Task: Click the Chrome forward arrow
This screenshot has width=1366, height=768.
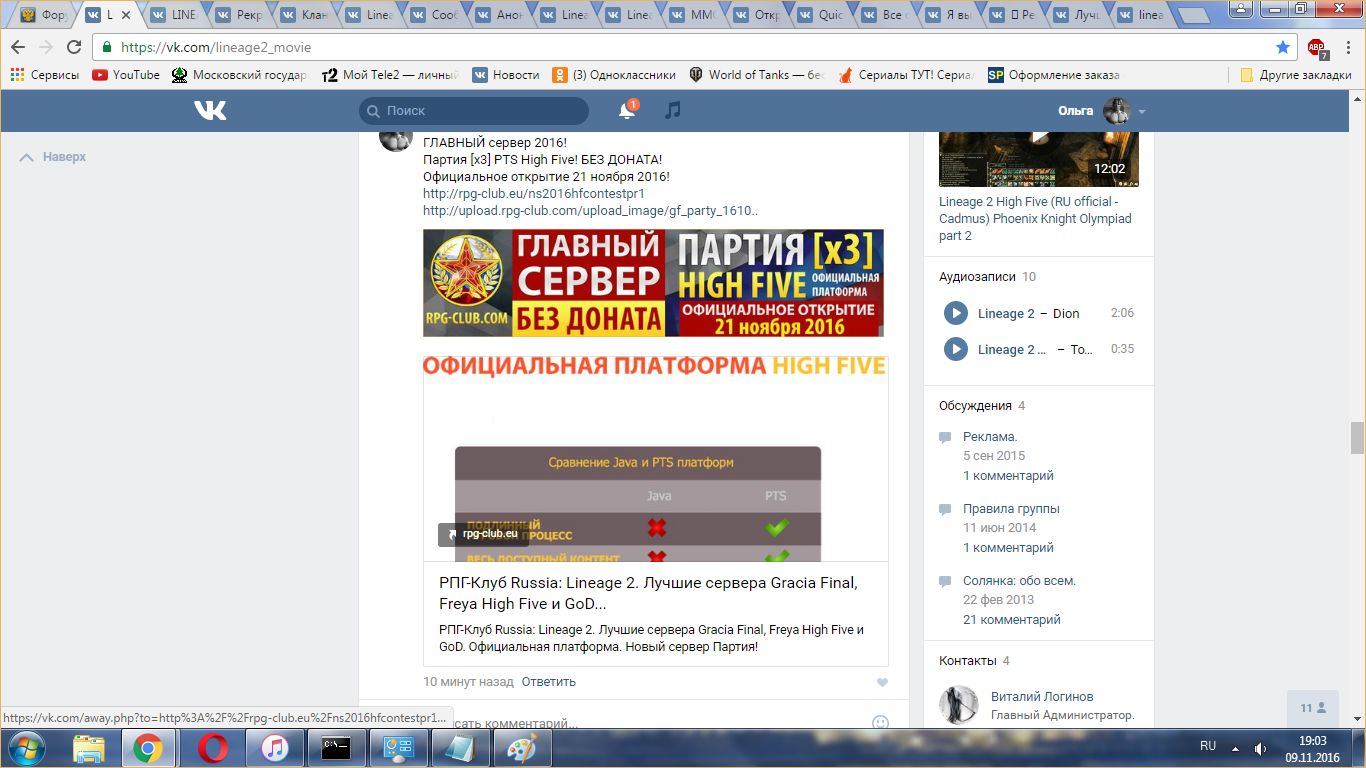Action: [x=46, y=47]
